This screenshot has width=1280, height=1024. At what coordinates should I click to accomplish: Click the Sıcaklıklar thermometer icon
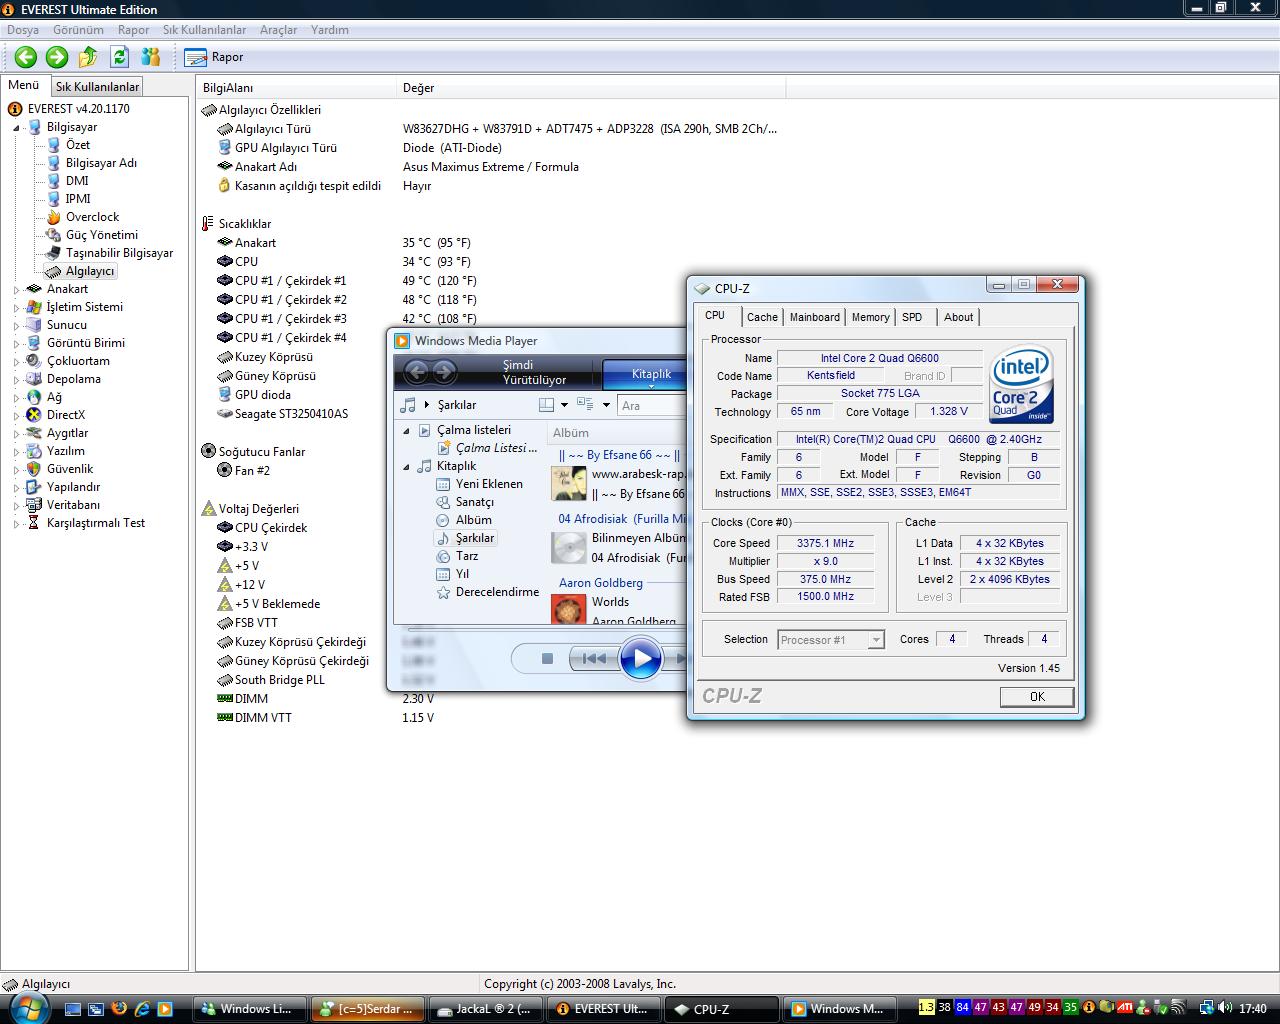click(208, 224)
